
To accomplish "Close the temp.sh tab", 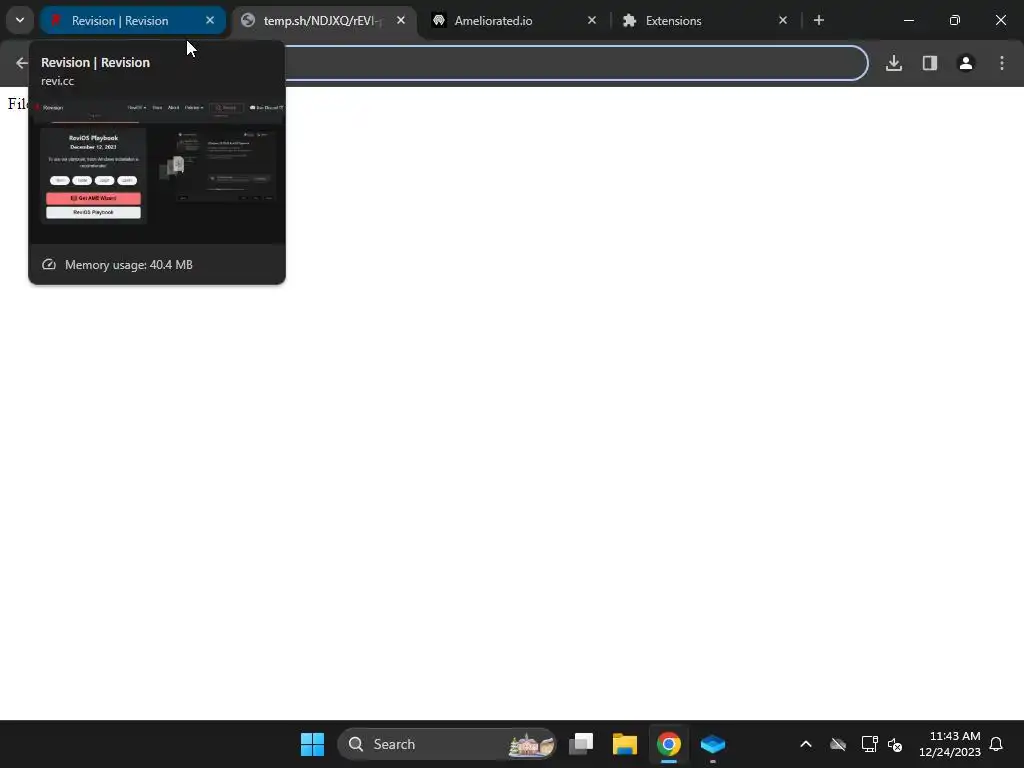I will click(401, 20).
